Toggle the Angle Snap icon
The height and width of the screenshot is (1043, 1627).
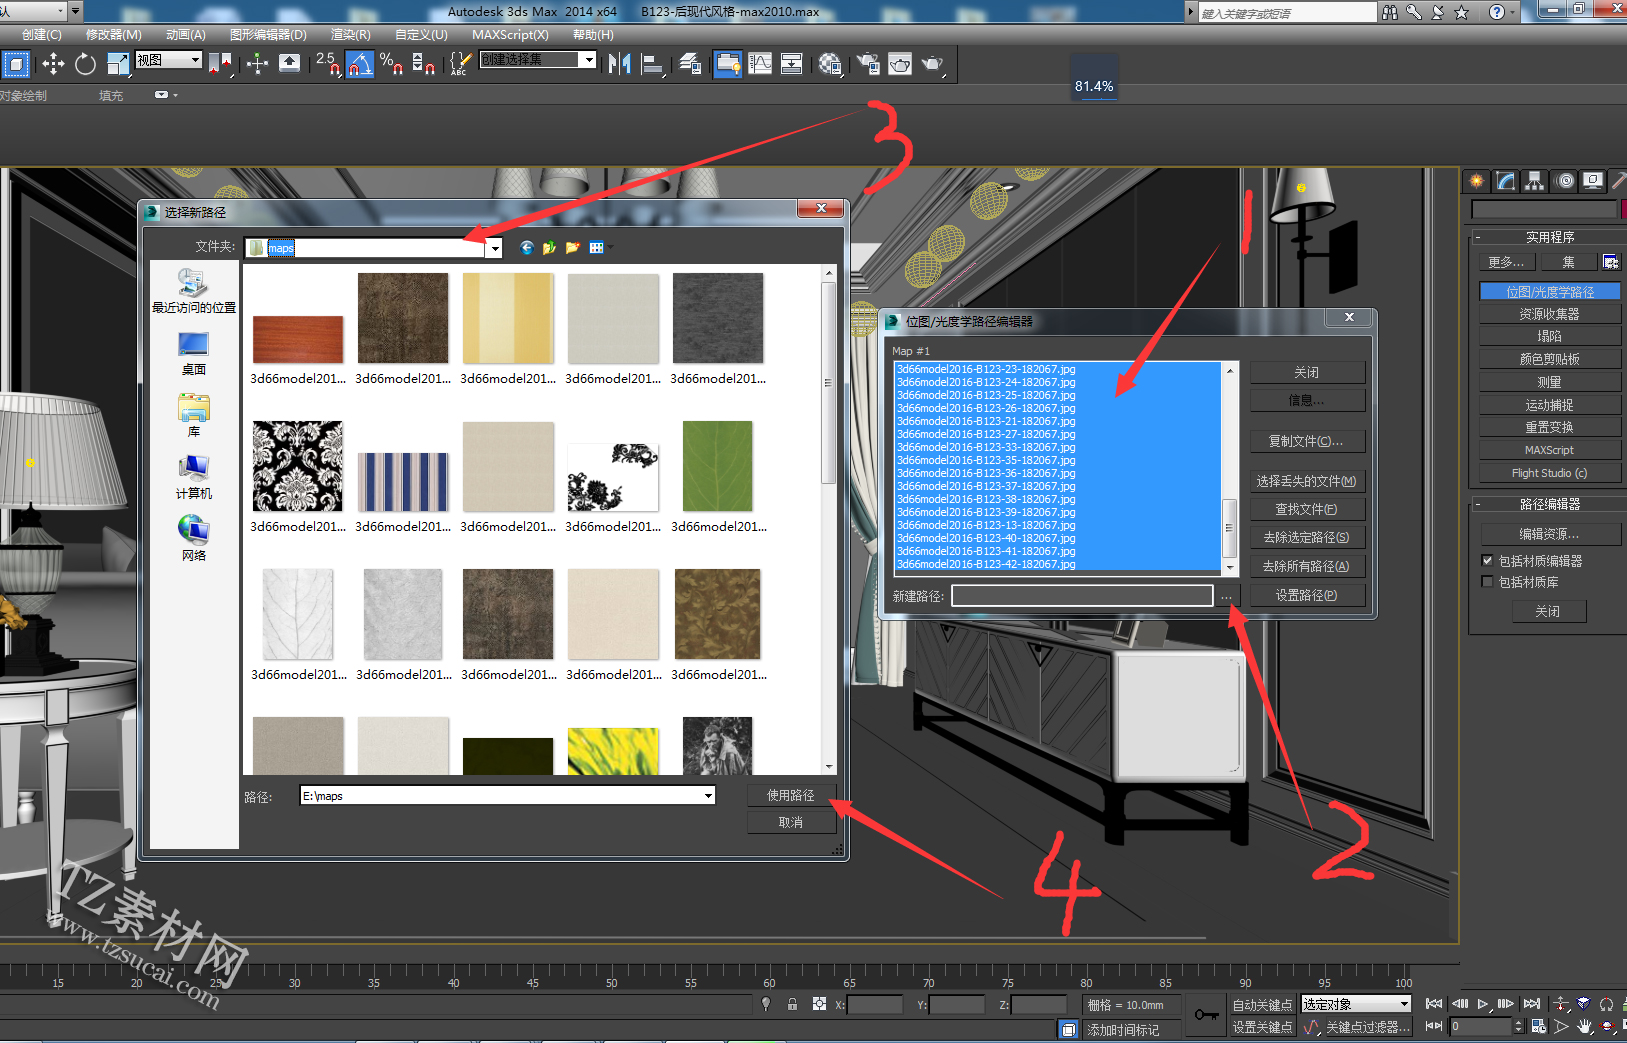coord(360,64)
